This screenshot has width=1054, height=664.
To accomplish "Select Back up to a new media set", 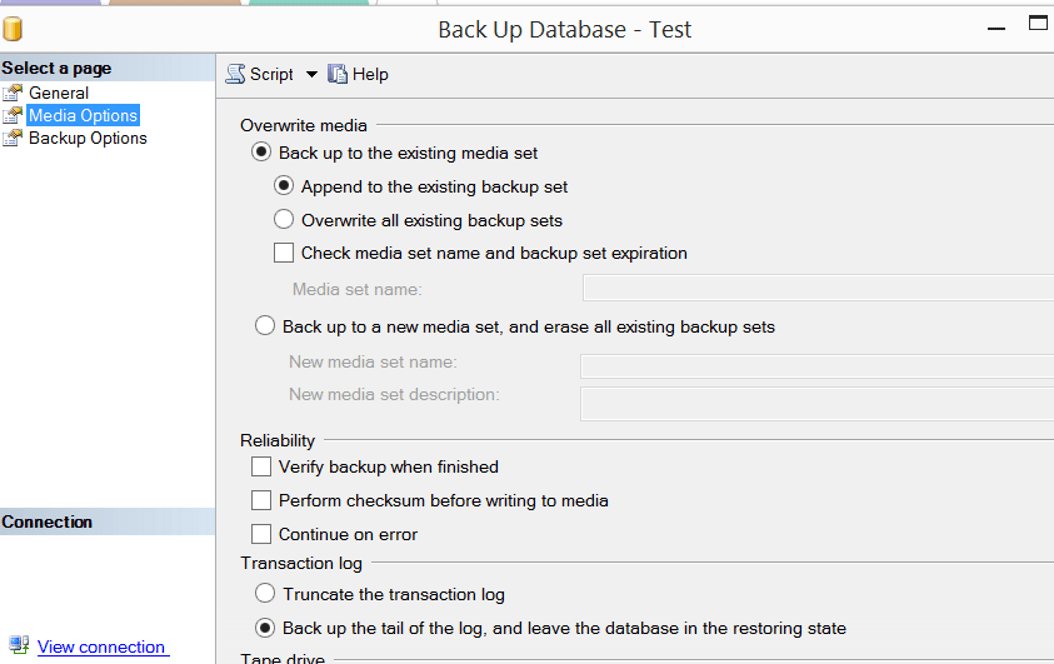I will point(265,326).
